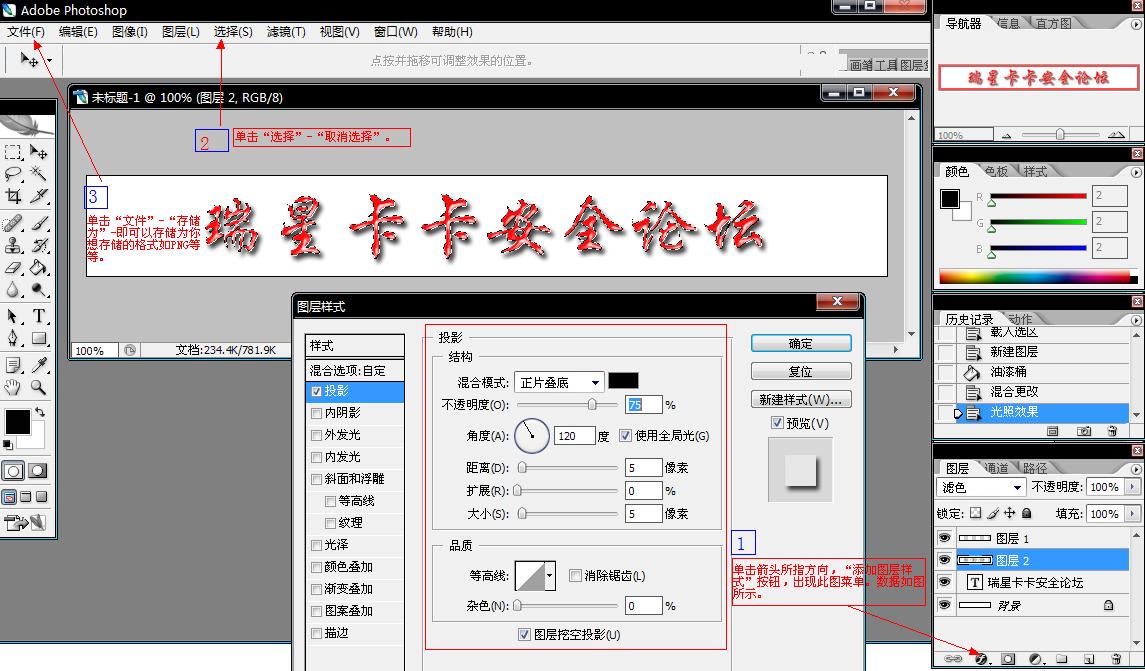Select the Path Selection tool

(12, 316)
